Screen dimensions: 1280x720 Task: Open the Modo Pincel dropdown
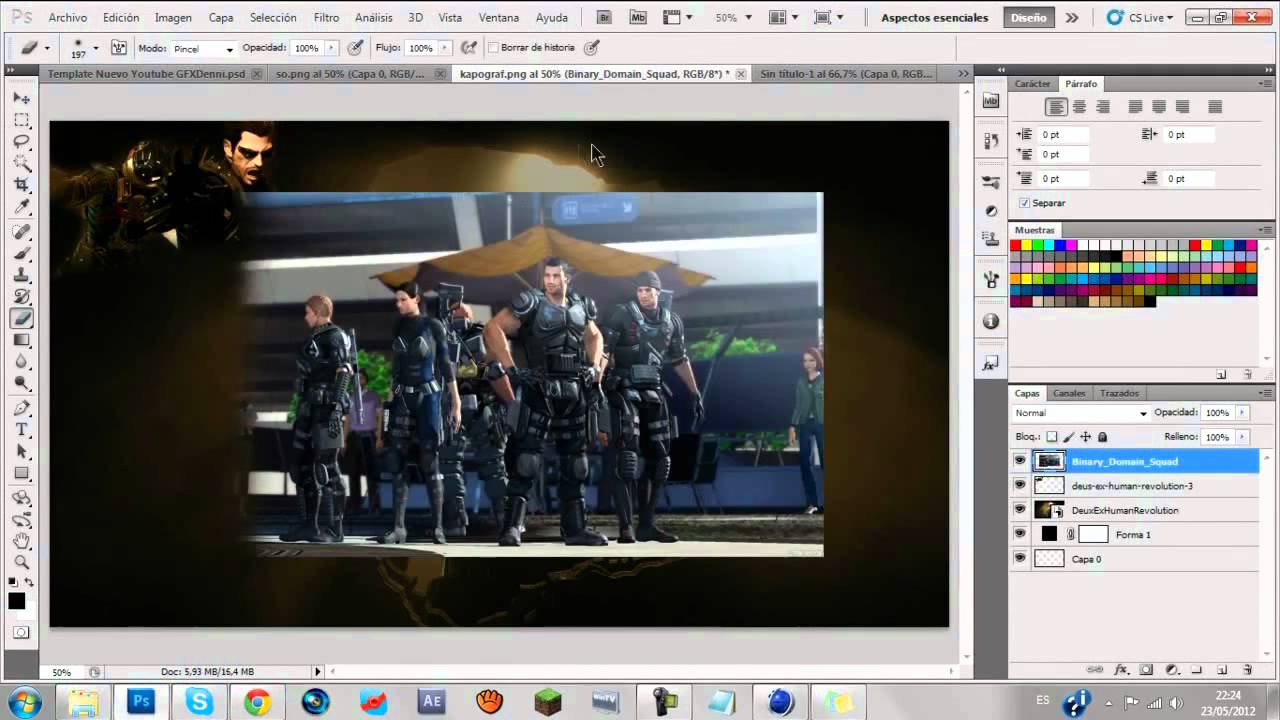click(x=203, y=49)
